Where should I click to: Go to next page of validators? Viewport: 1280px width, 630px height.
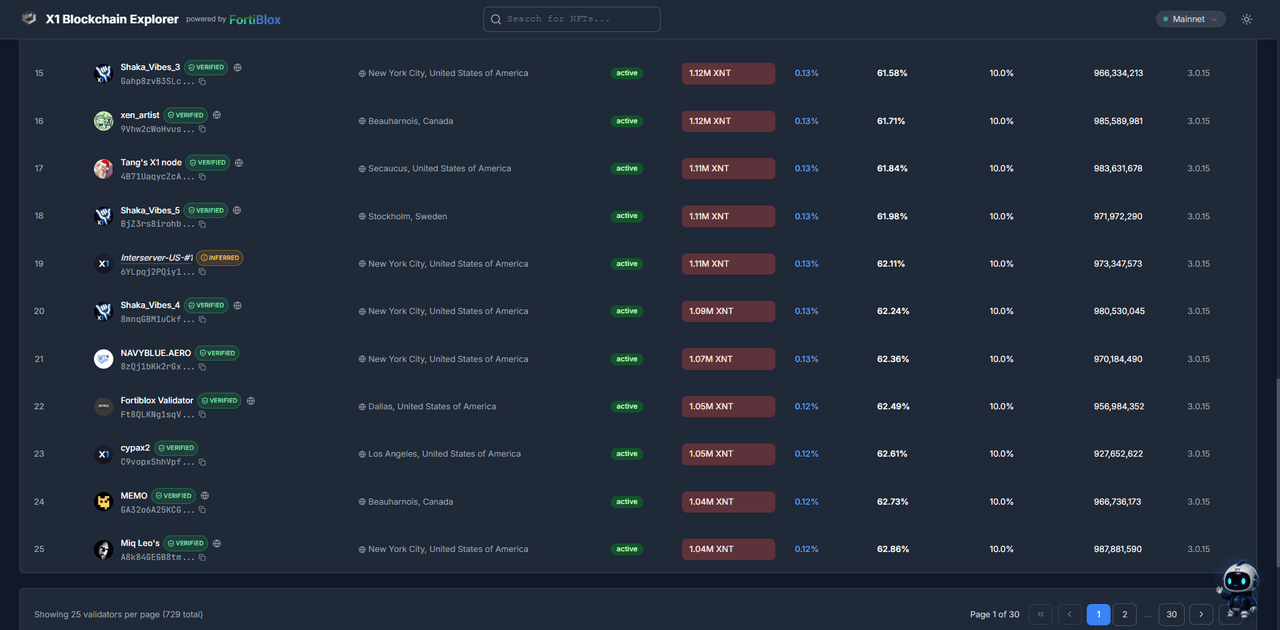(x=1201, y=614)
